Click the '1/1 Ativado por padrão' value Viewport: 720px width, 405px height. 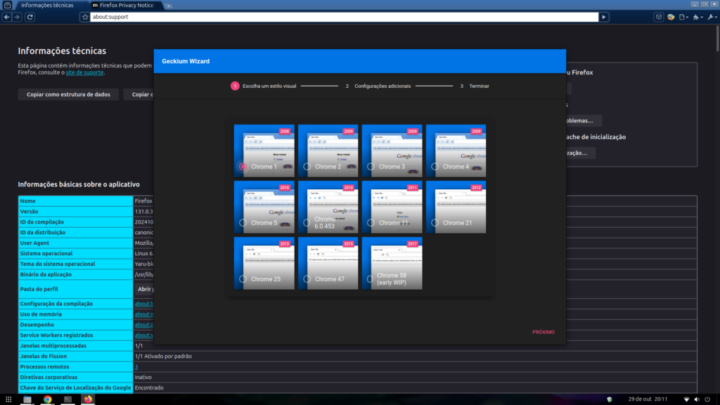click(x=163, y=356)
